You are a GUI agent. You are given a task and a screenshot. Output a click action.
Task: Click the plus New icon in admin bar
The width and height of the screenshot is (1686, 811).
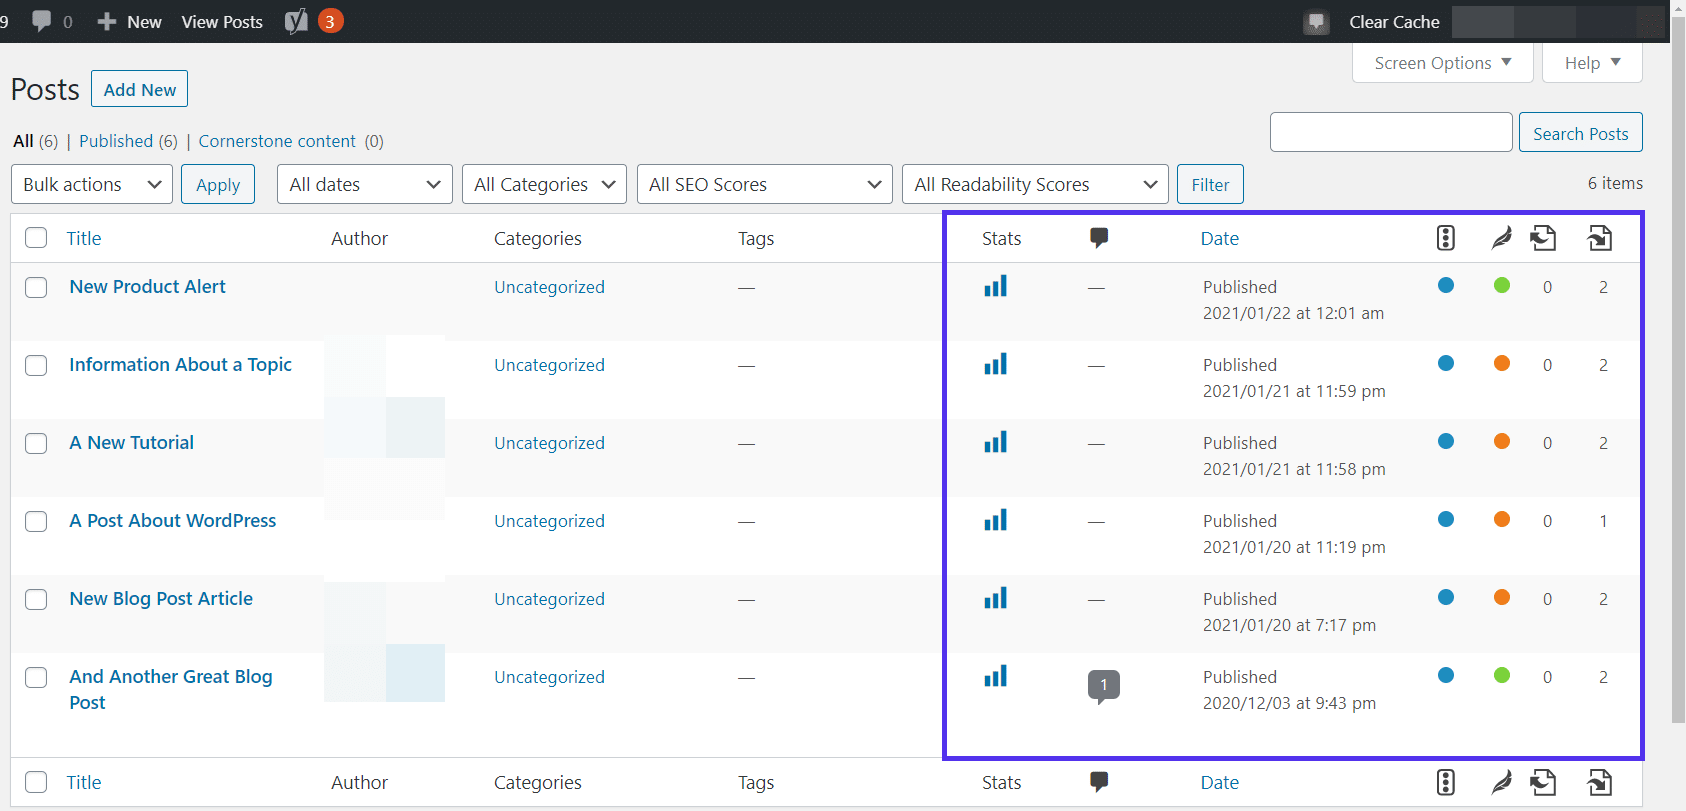(107, 21)
